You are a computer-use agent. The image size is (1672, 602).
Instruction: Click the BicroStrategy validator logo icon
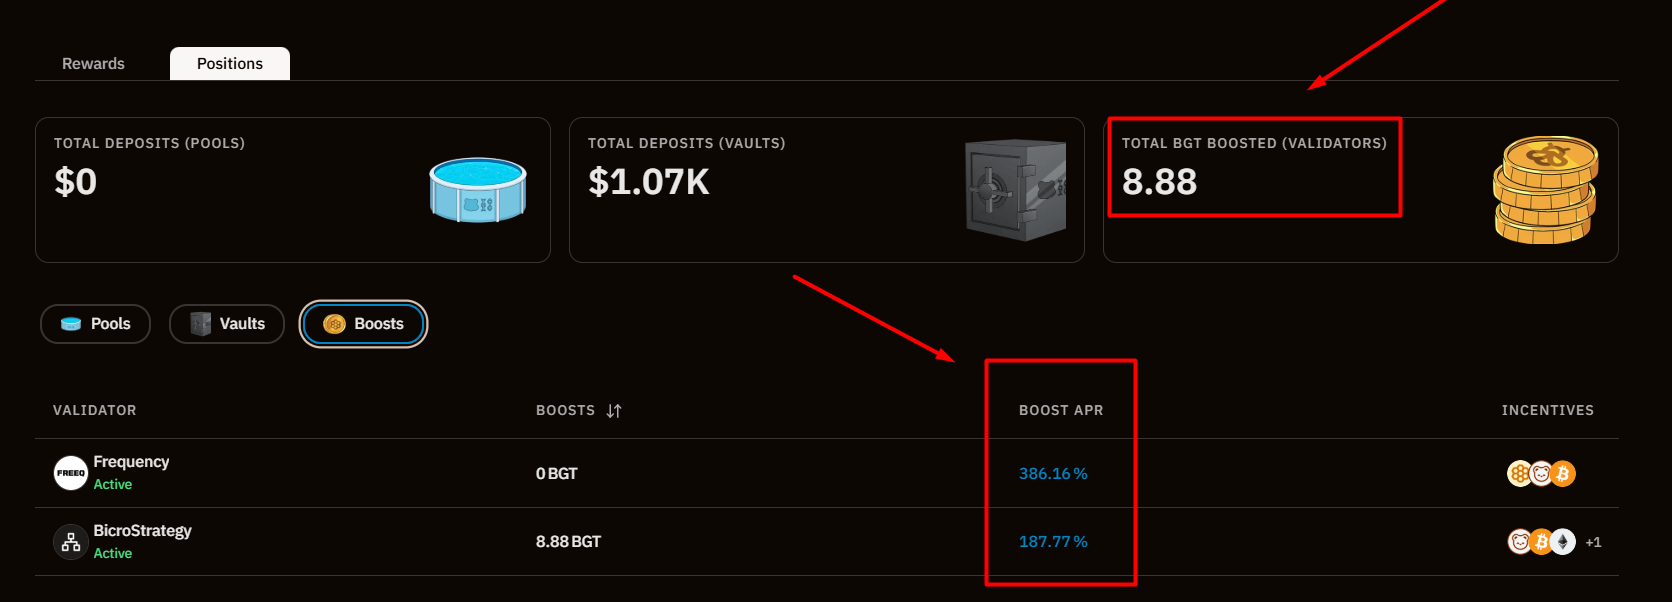coord(71,542)
